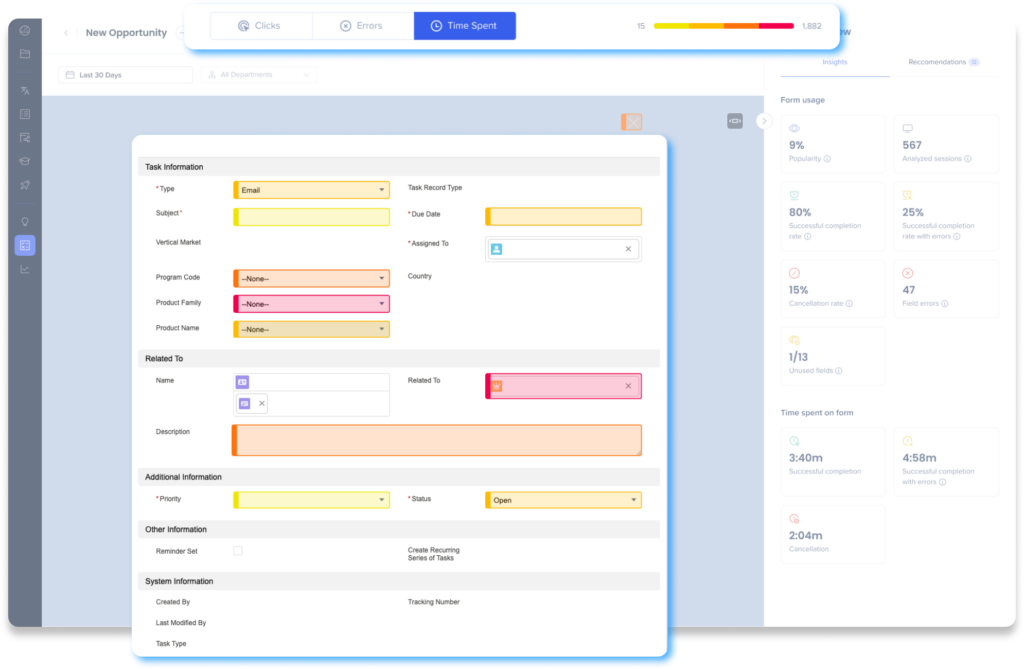The width and height of the screenshot is (1024, 669).
Task: Open the Recommendations tab
Action: pos(943,62)
